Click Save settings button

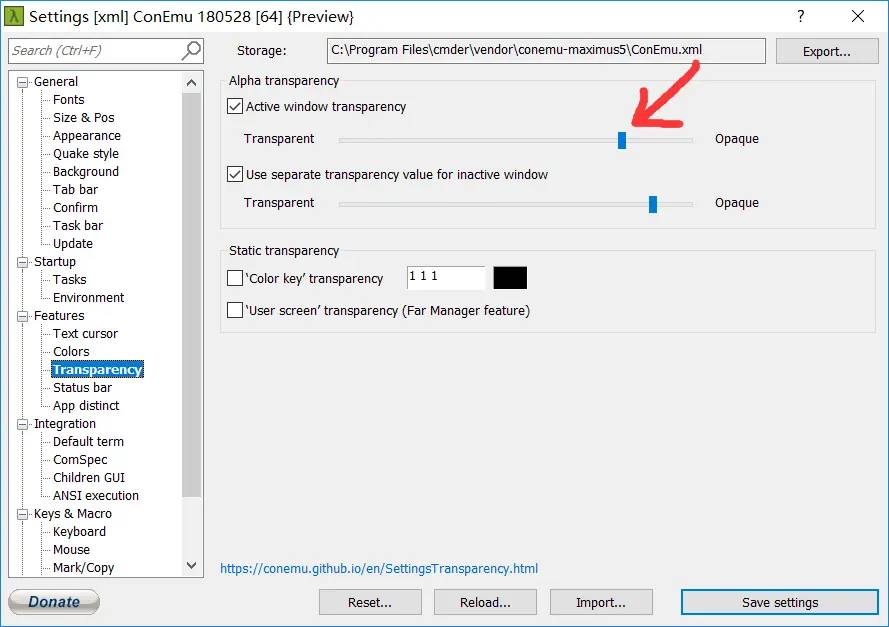coord(780,603)
